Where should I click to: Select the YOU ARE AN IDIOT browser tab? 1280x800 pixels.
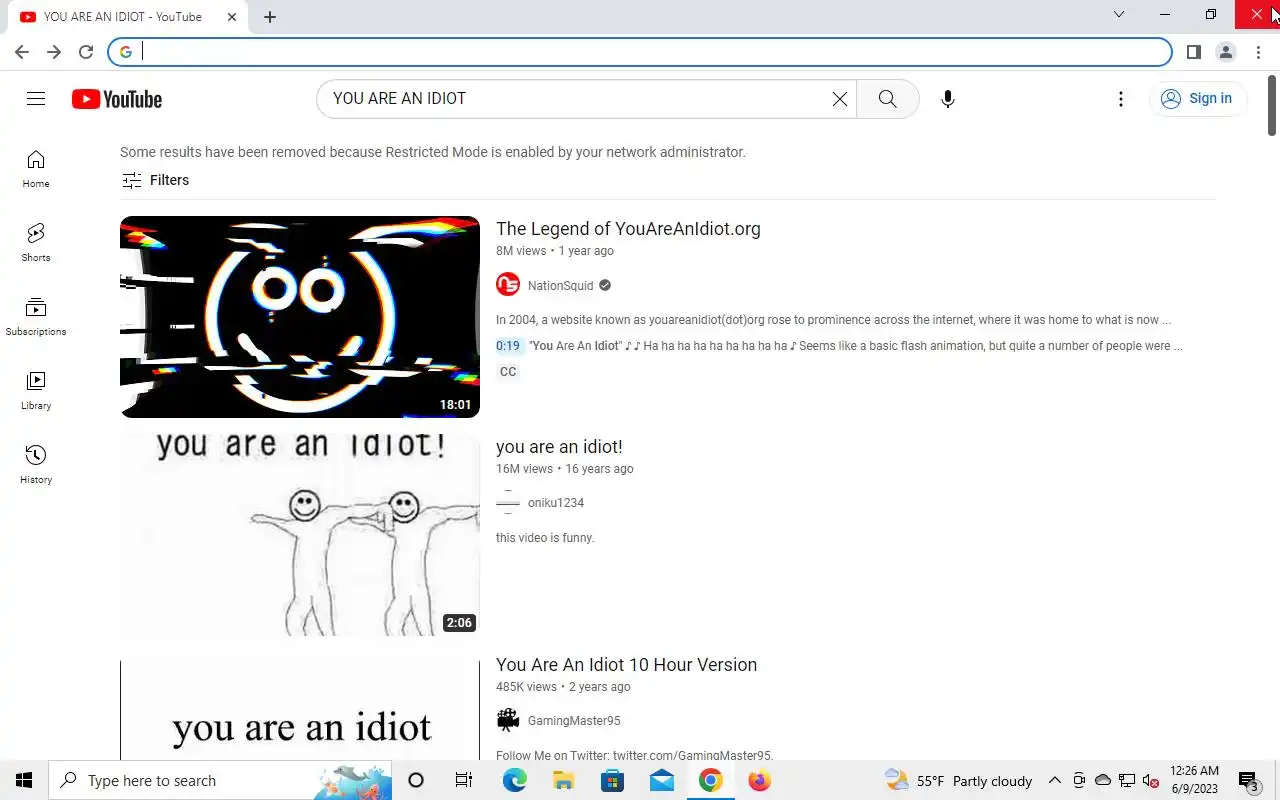pos(126,17)
